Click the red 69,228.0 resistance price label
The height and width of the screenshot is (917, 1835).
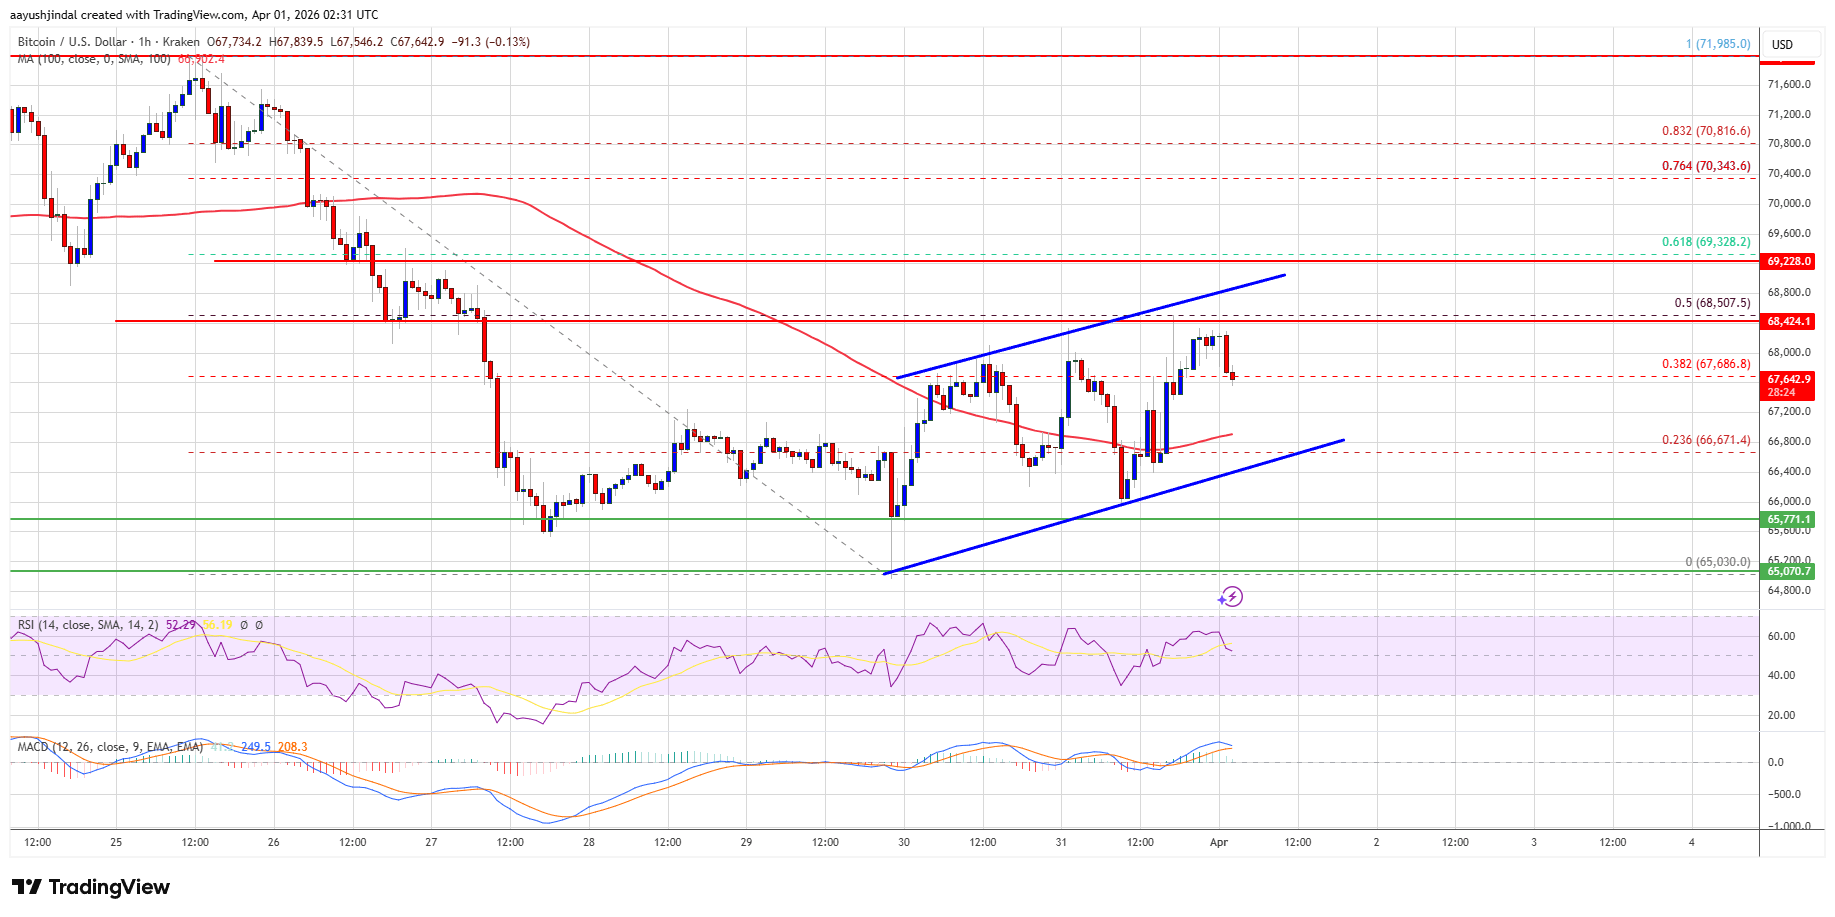1790,261
